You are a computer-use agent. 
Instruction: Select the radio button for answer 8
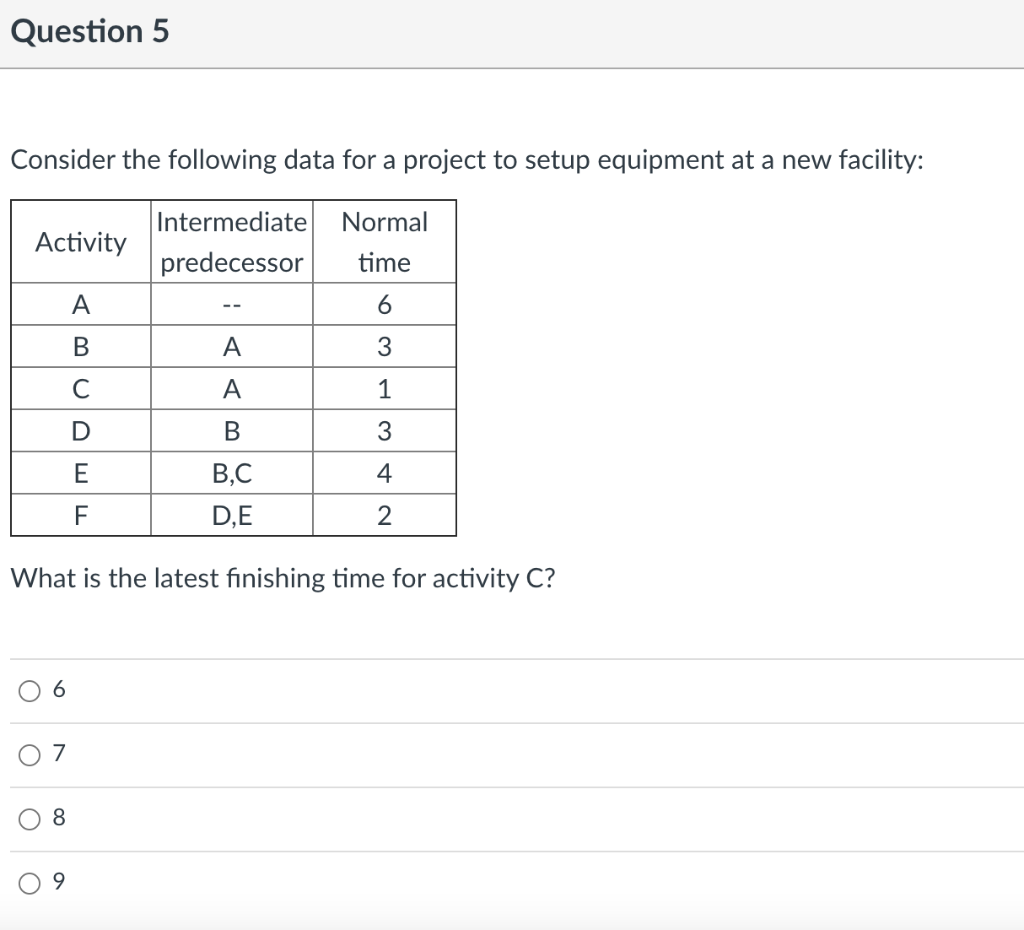28,817
